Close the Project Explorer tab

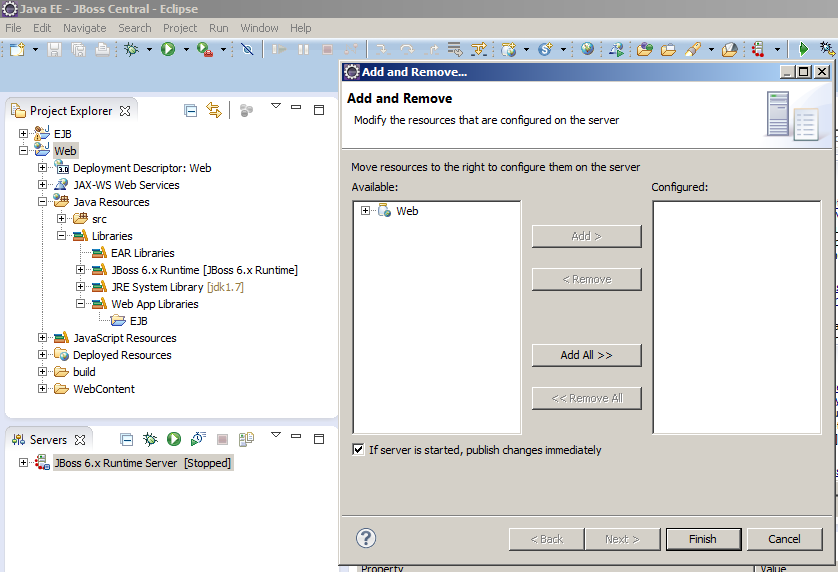[x=125, y=111]
